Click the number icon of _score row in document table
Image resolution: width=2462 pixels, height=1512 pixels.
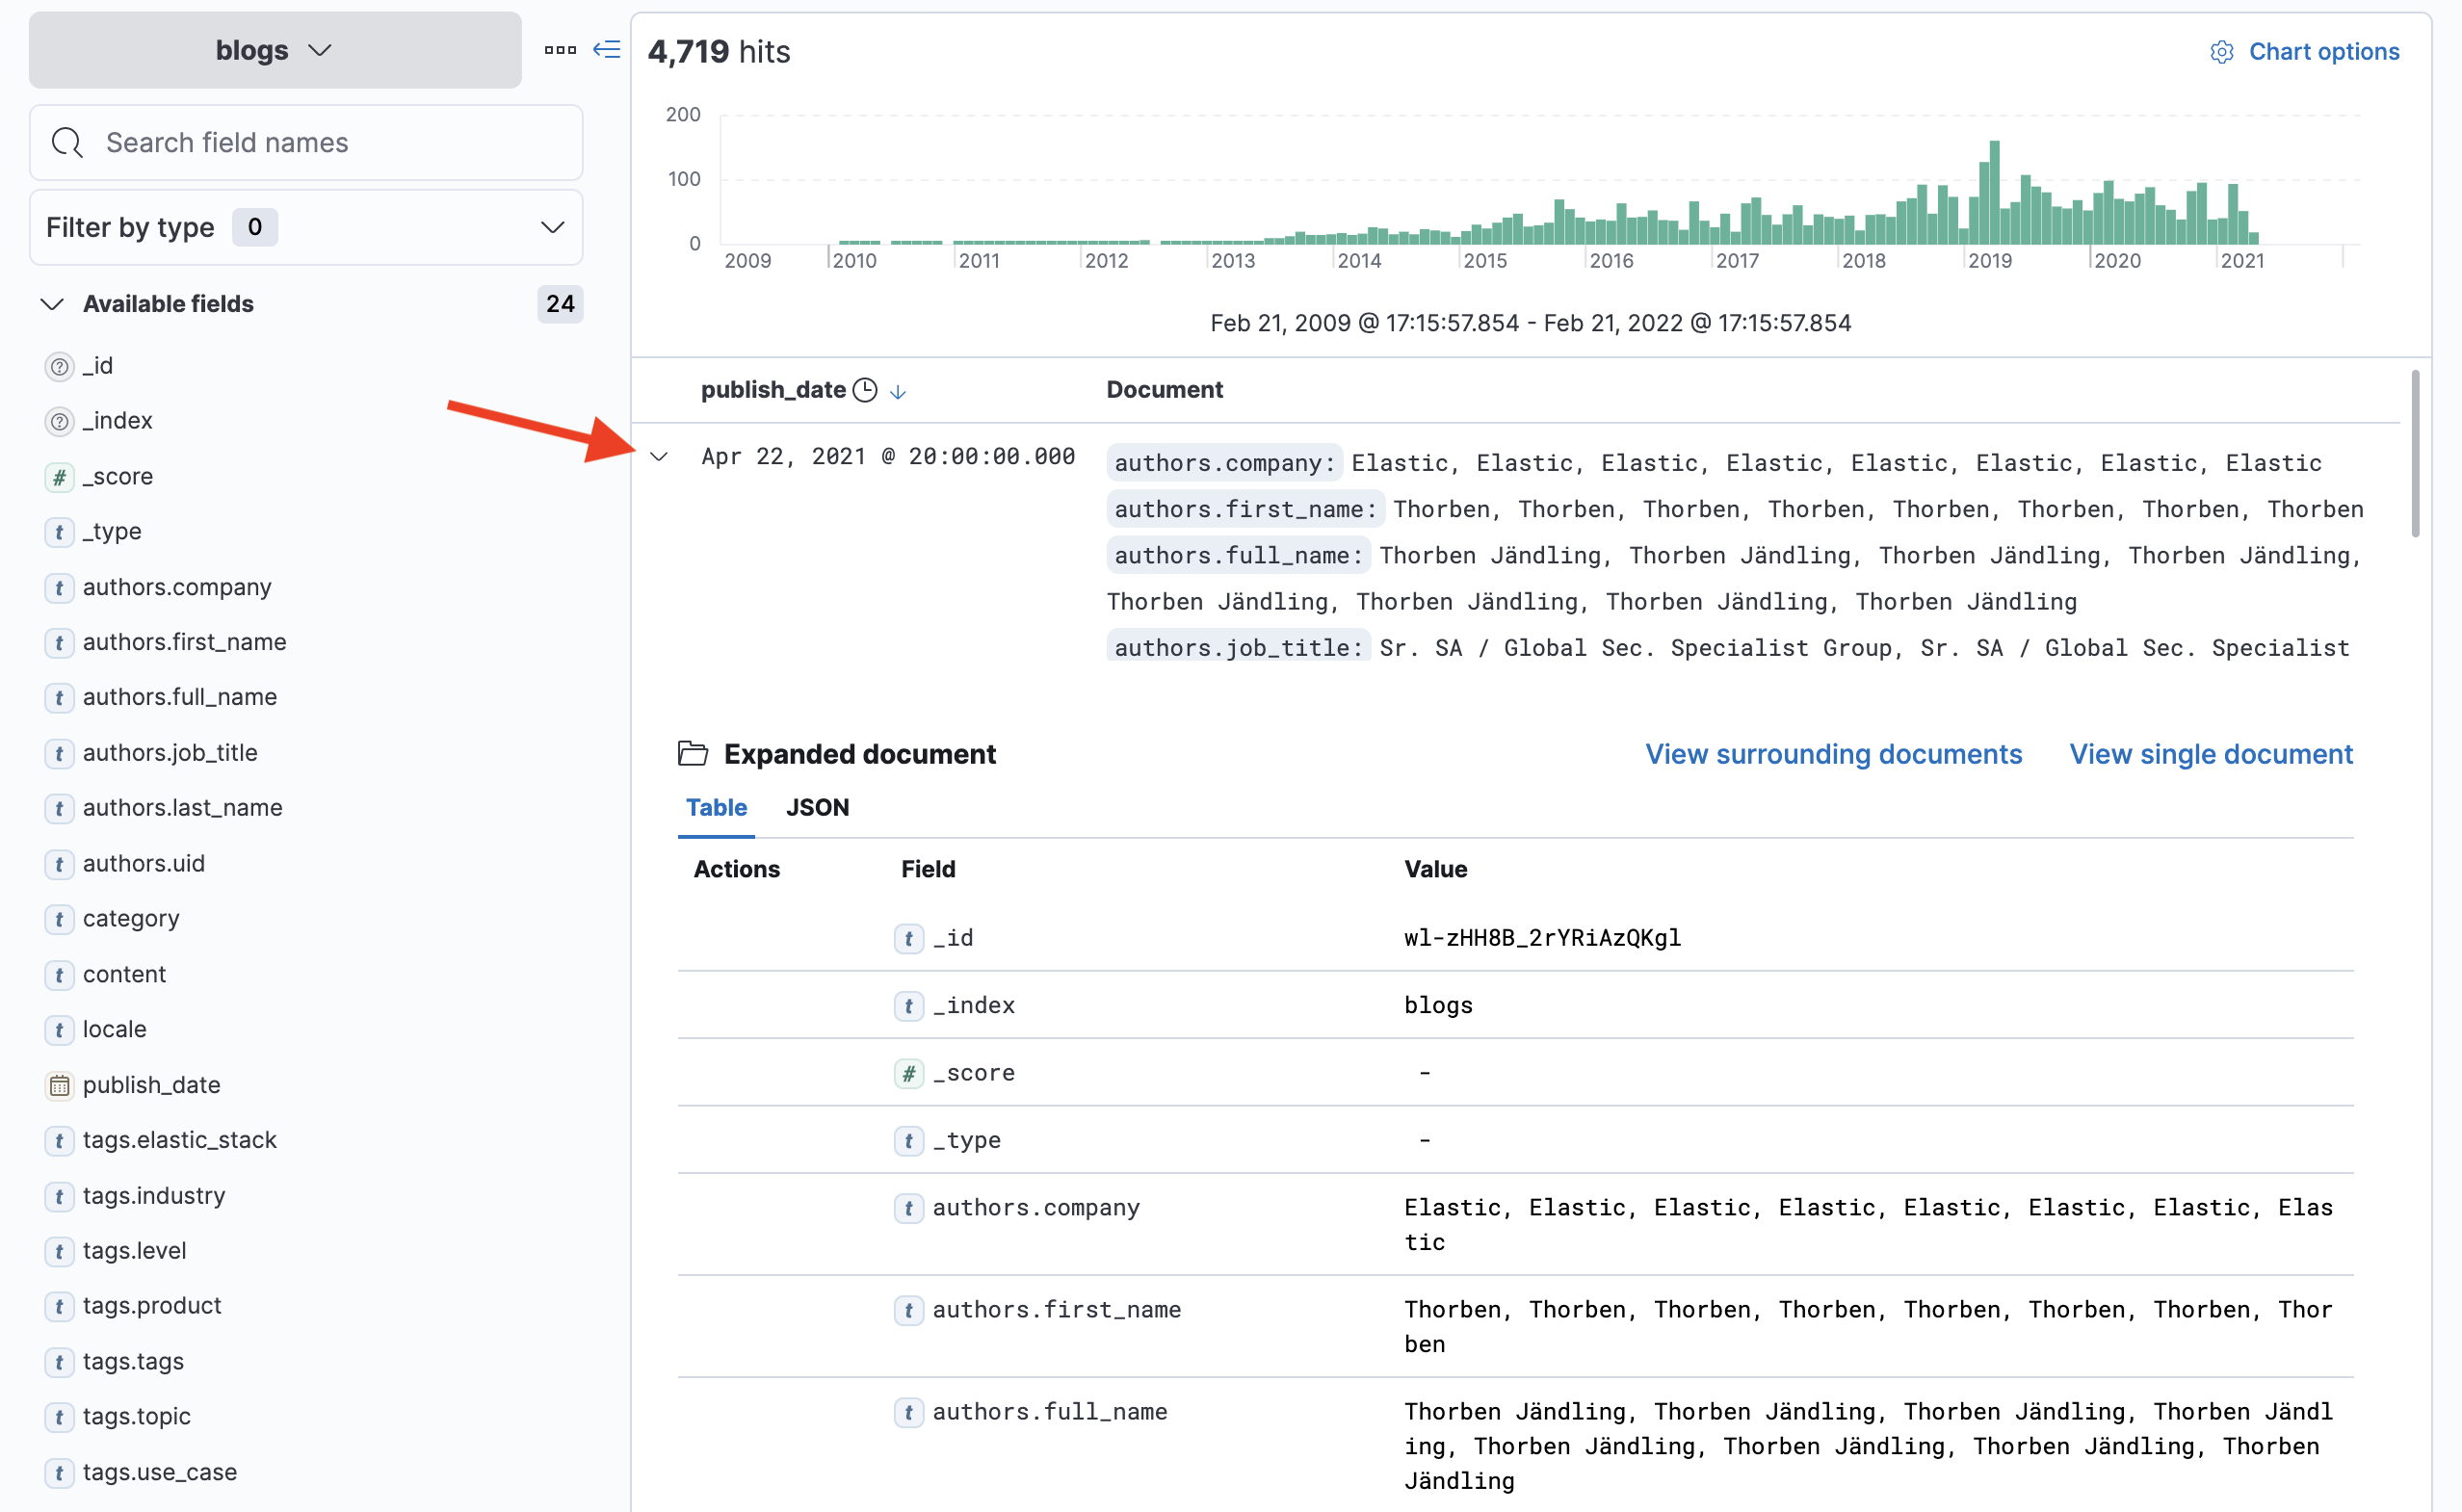909,1073
